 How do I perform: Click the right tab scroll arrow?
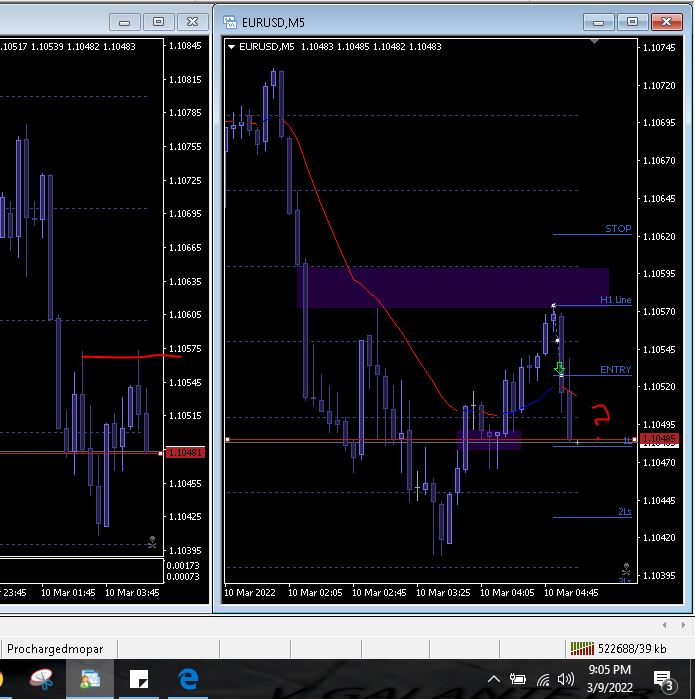[x=683, y=625]
